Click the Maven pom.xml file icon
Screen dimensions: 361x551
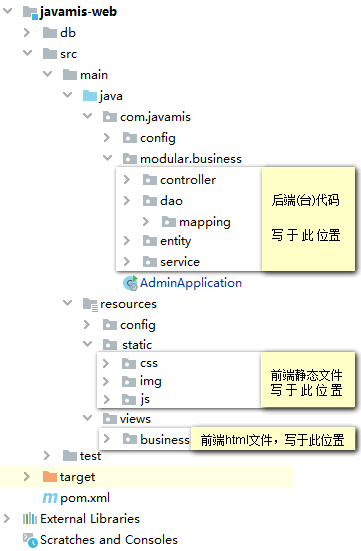point(50,498)
